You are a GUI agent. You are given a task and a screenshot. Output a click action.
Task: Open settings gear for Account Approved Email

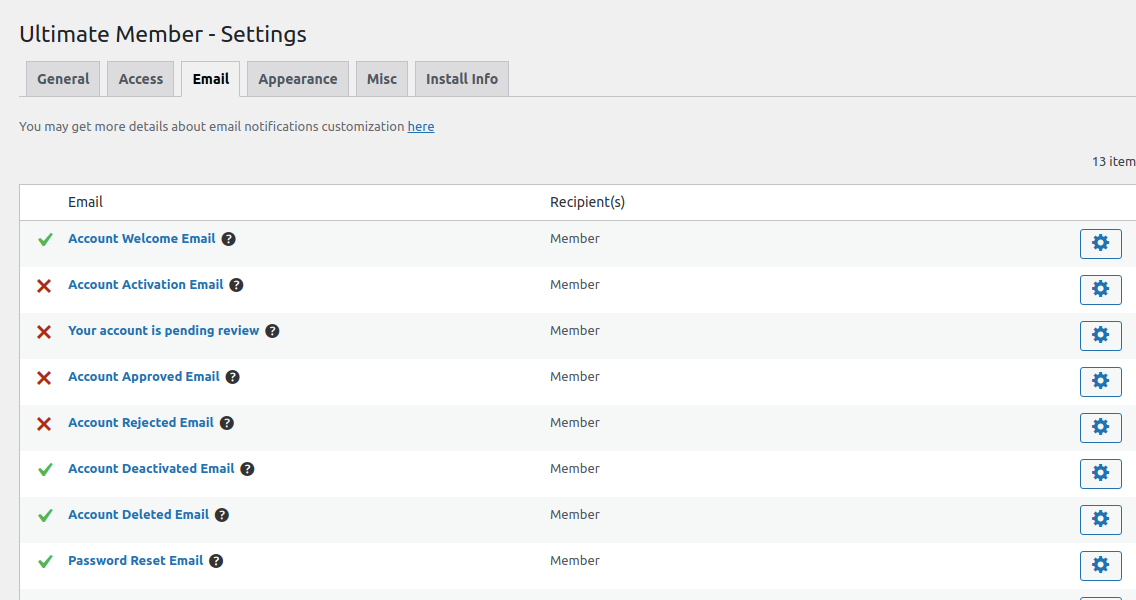[1100, 382]
